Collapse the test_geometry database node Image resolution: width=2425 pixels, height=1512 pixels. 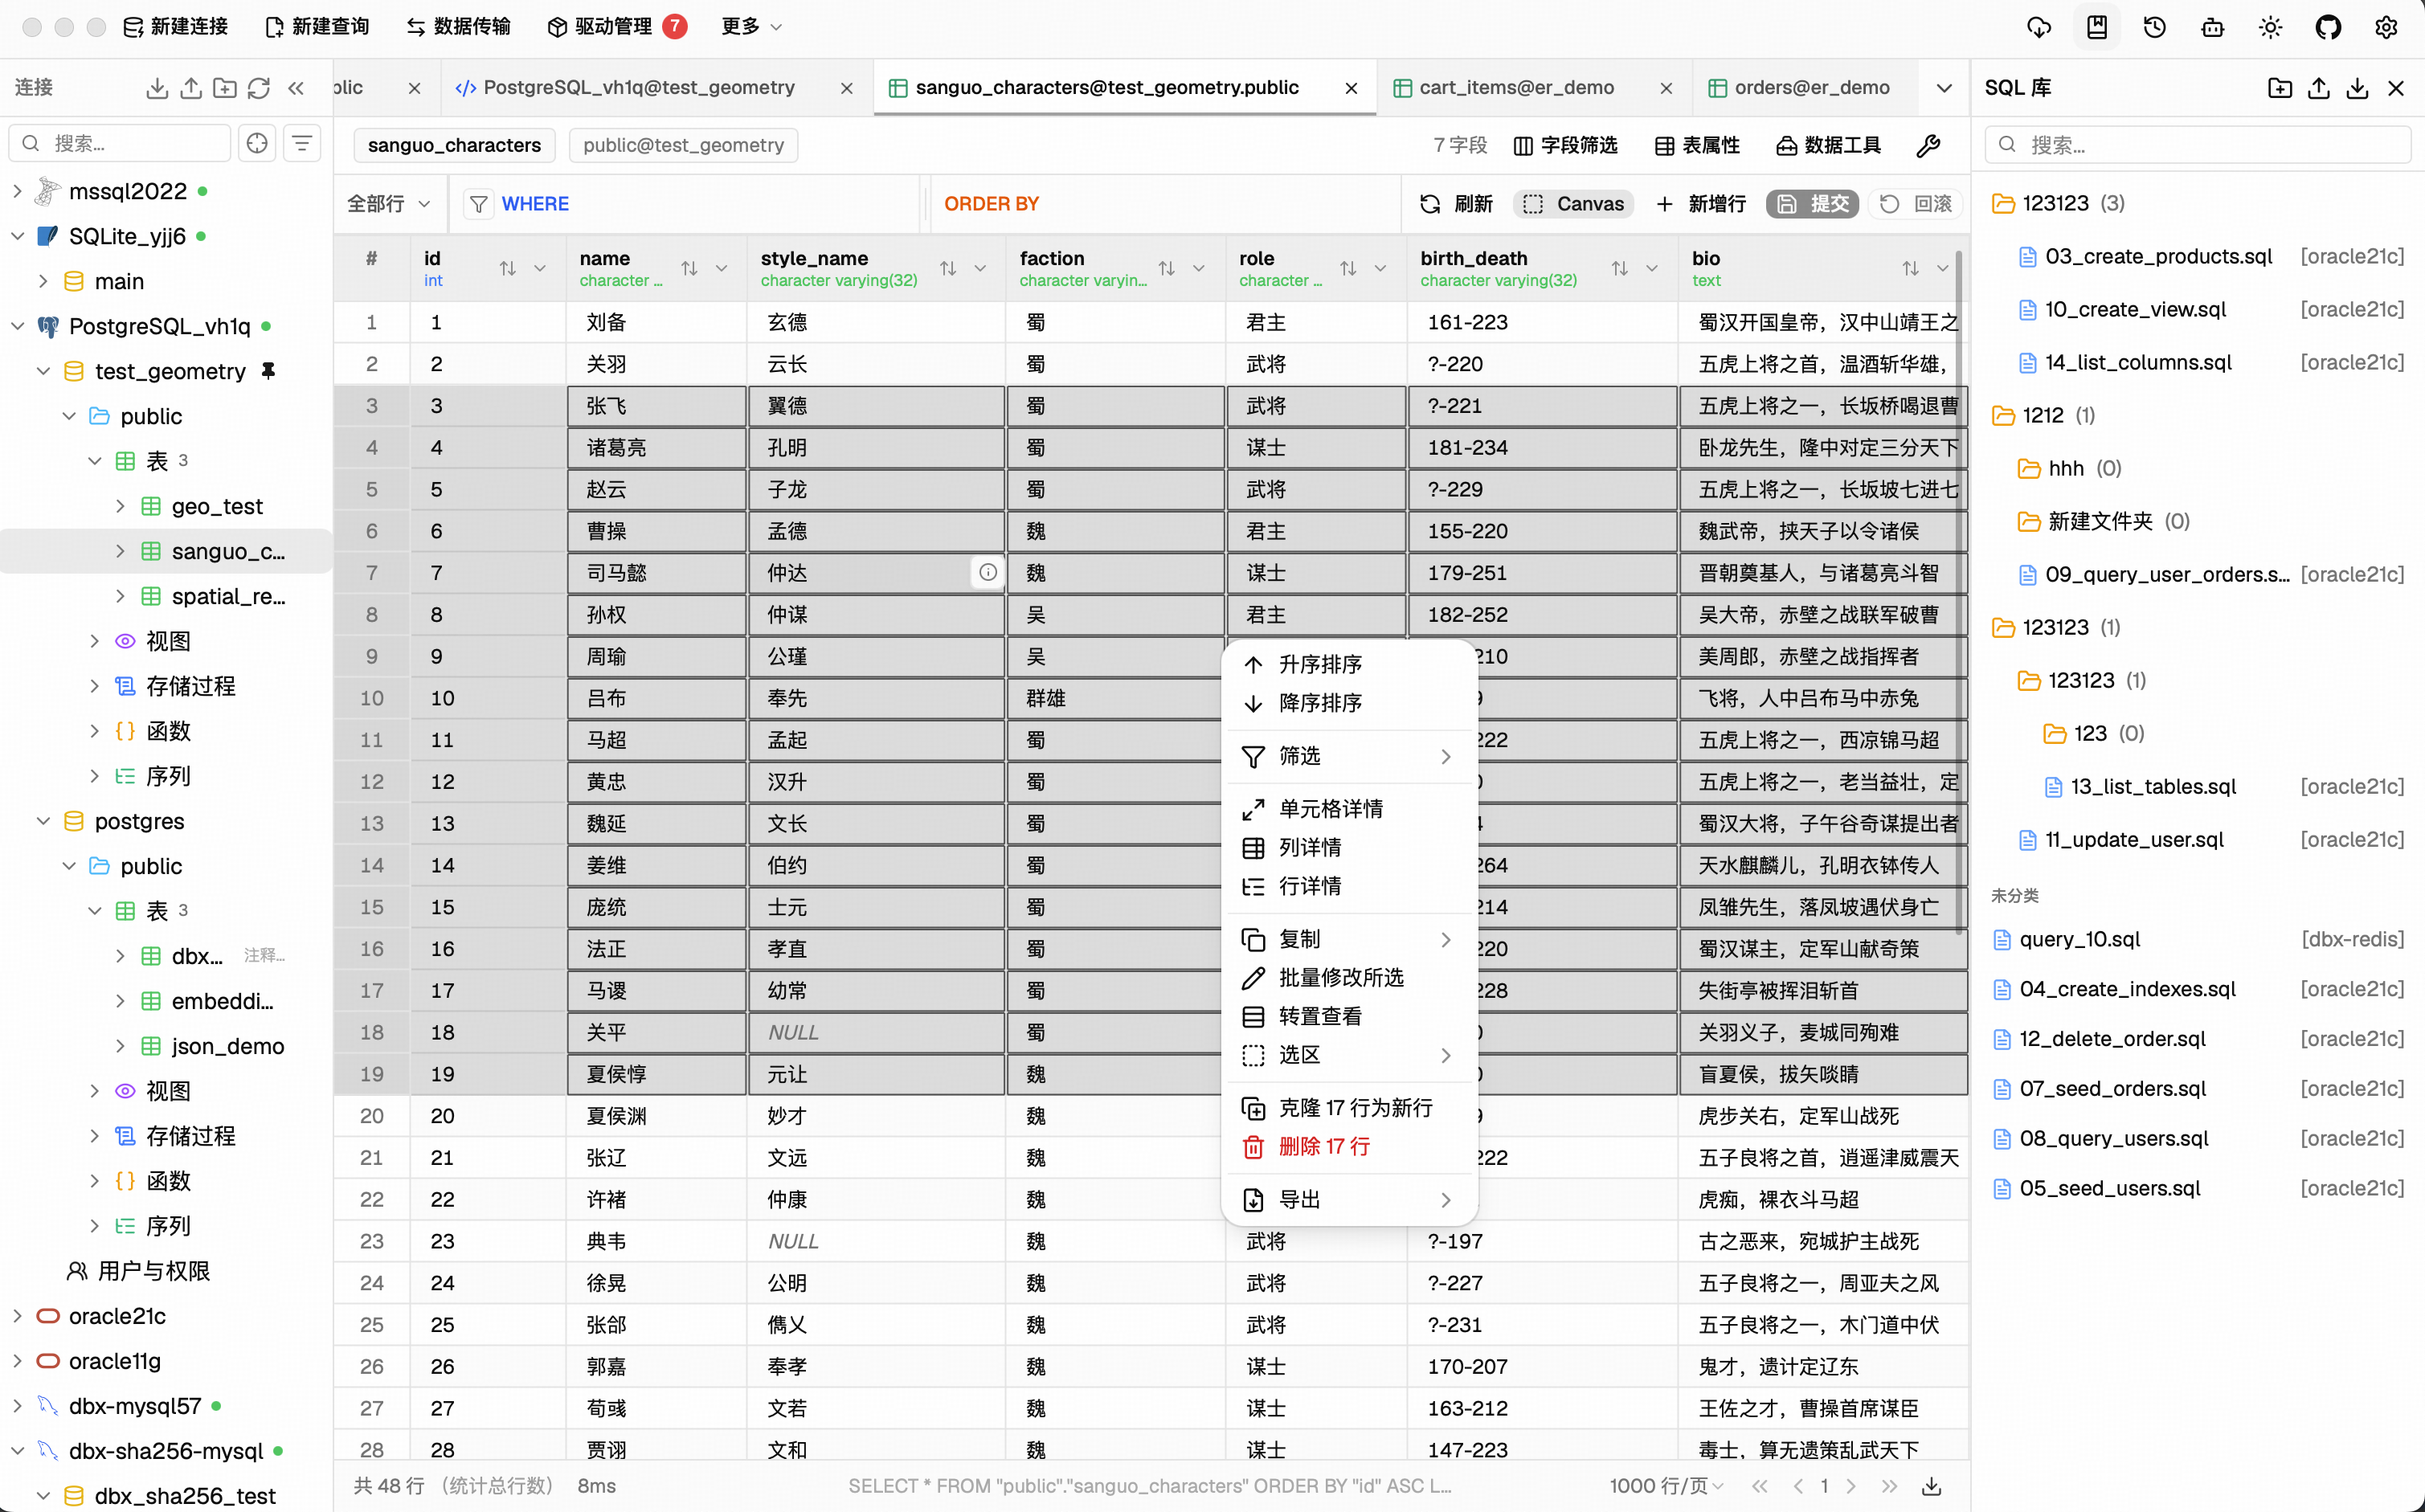tap(43, 371)
